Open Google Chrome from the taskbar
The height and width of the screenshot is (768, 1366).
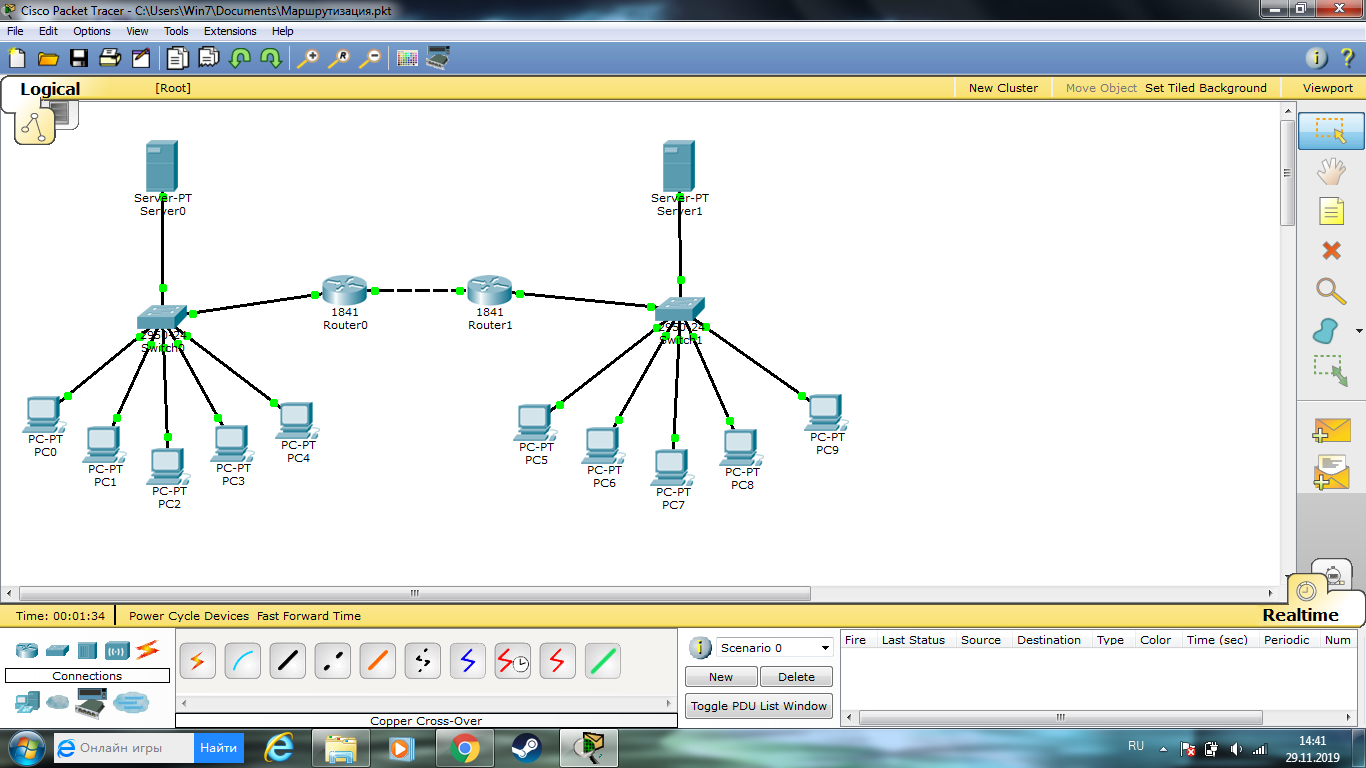tap(464, 747)
